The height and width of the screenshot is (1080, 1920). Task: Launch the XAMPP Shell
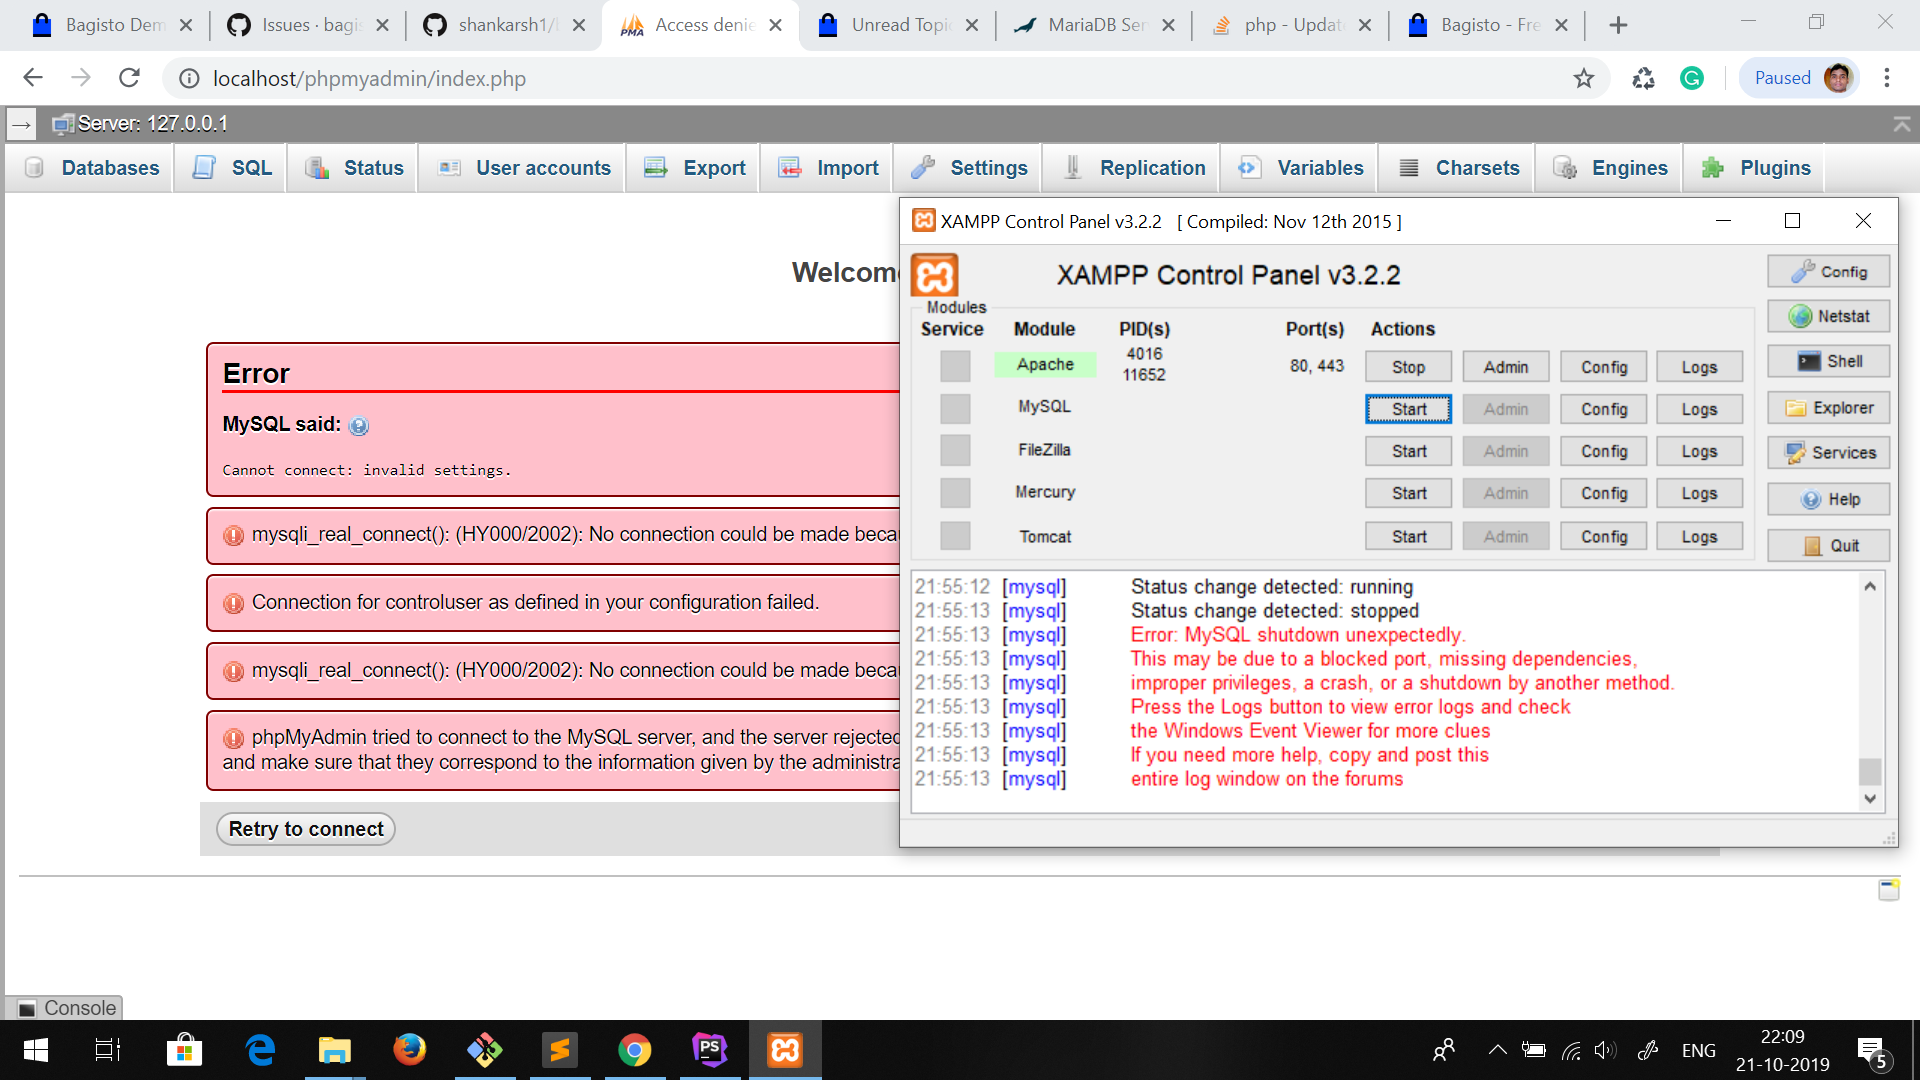pos(1828,362)
